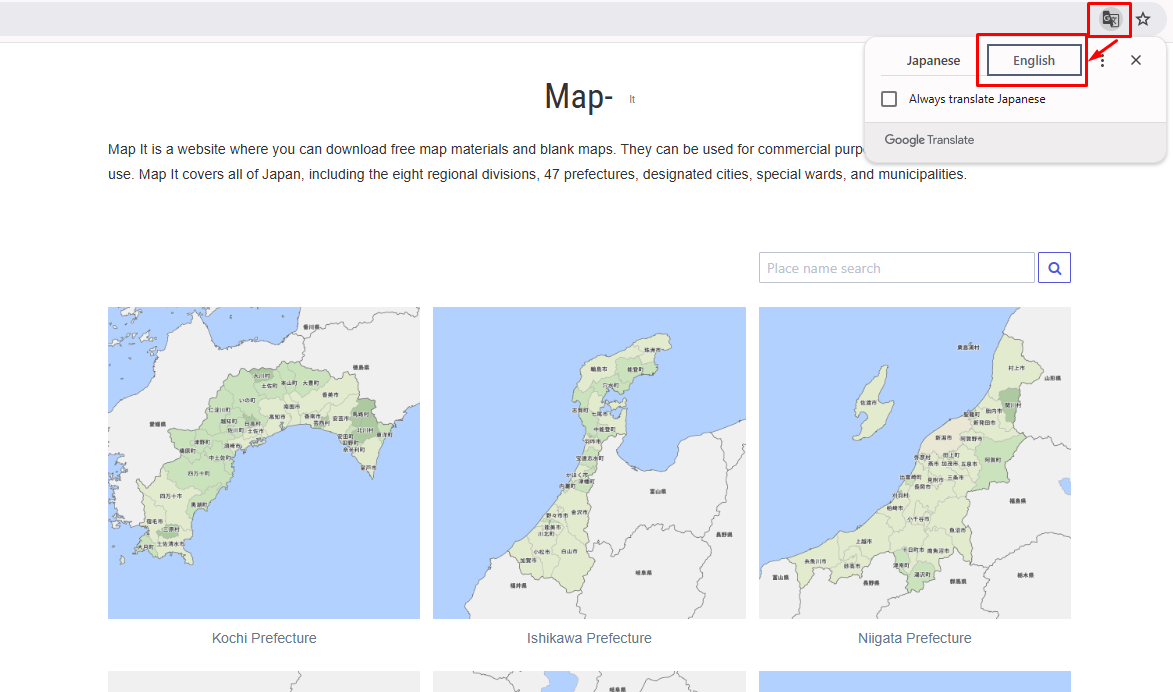The height and width of the screenshot is (692, 1173).
Task: Open the partially visible bottom-right map thumbnail
Action: click(x=914, y=682)
